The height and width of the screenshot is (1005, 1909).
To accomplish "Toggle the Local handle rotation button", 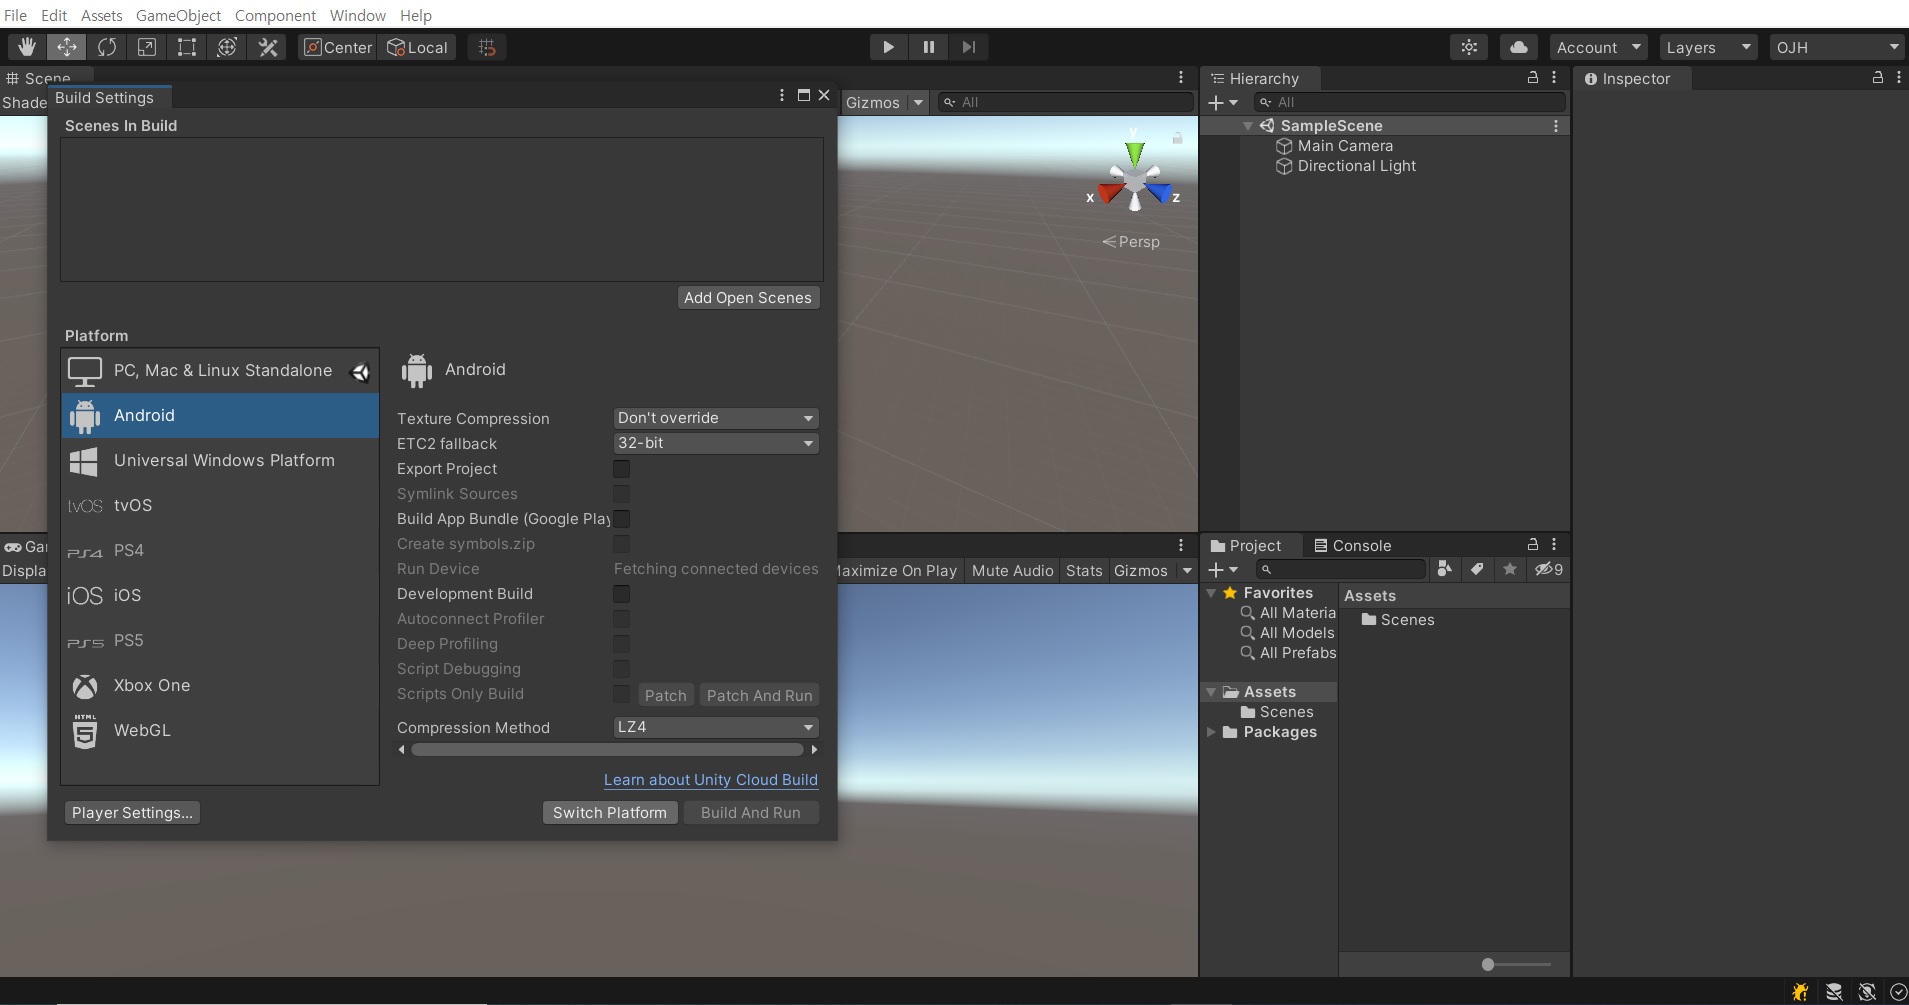I will point(418,47).
